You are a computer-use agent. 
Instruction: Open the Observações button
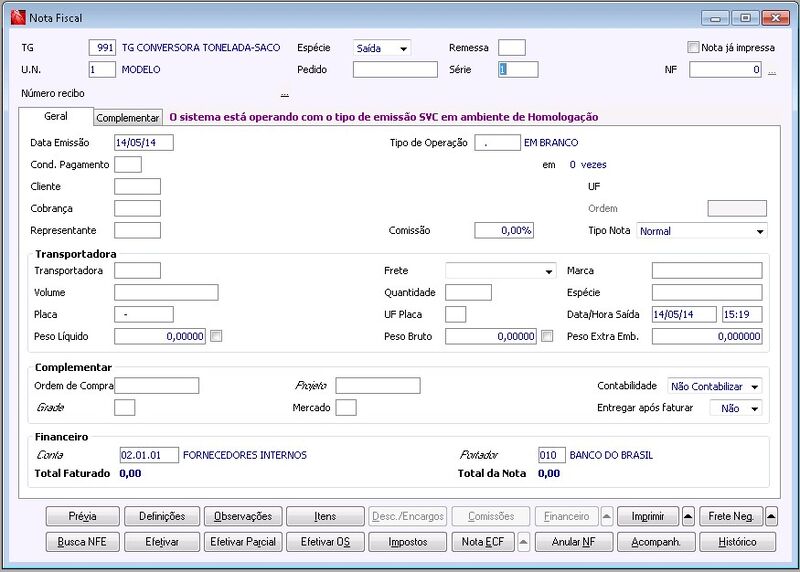pos(243,516)
